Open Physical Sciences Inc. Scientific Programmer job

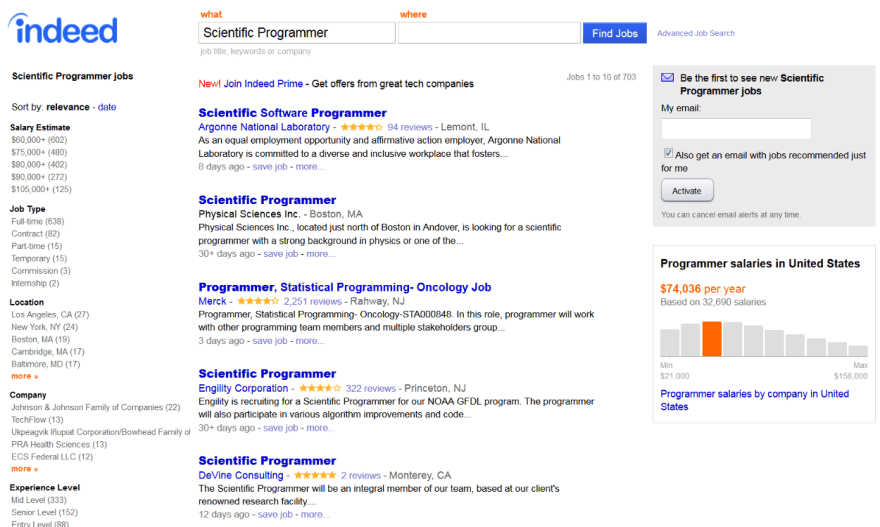point(267,200)
